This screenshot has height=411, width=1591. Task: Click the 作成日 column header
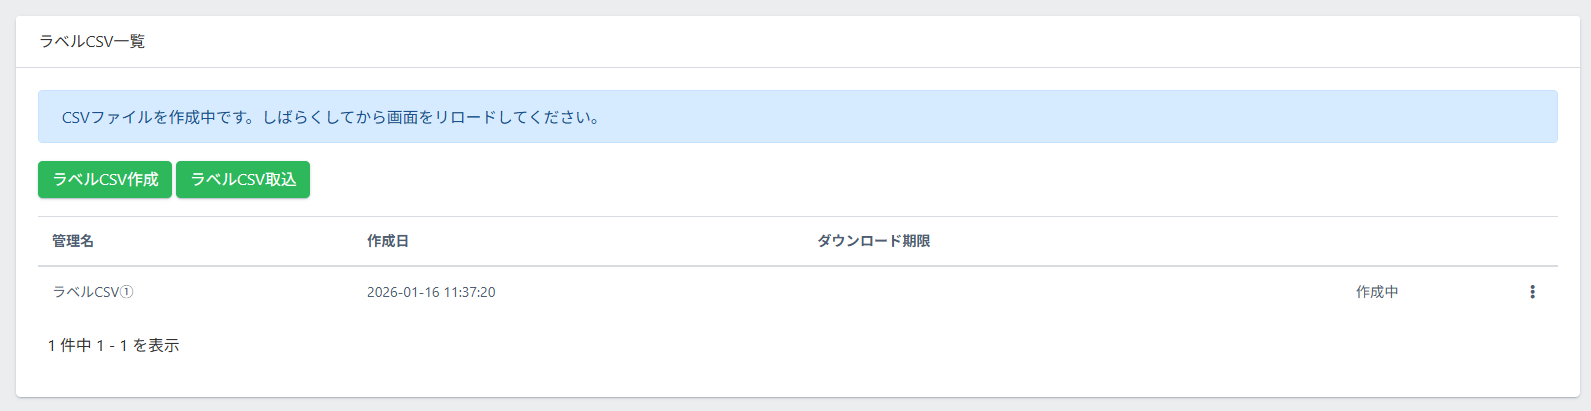pos(388,241)
